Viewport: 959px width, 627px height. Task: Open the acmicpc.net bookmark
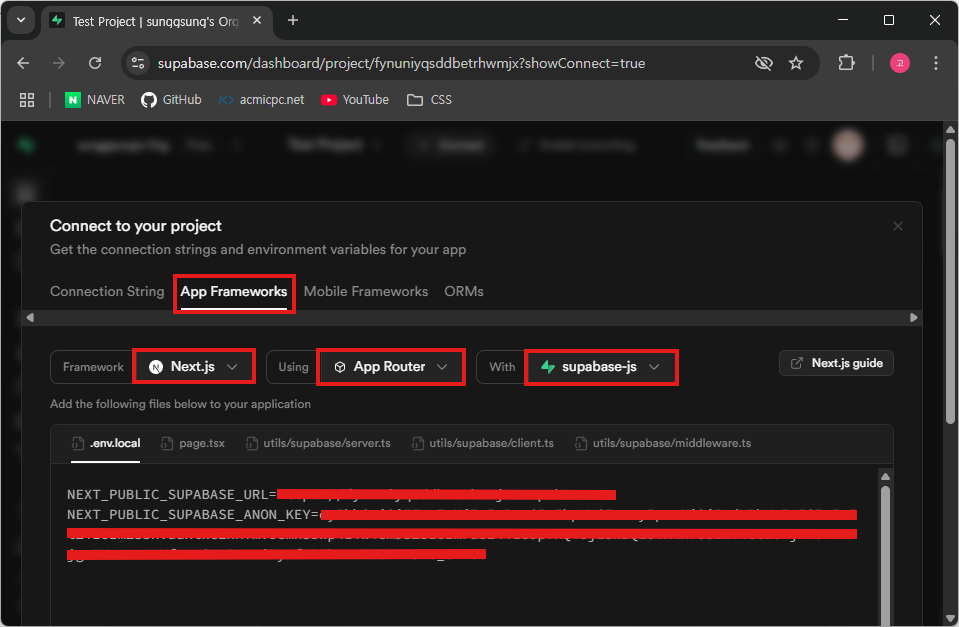point(261,100)
